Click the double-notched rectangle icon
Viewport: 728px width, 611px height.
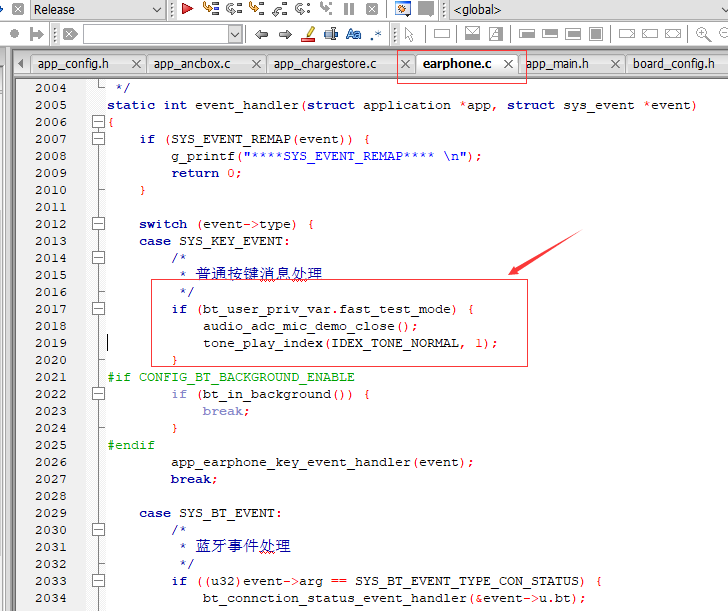tap(673, 33)
